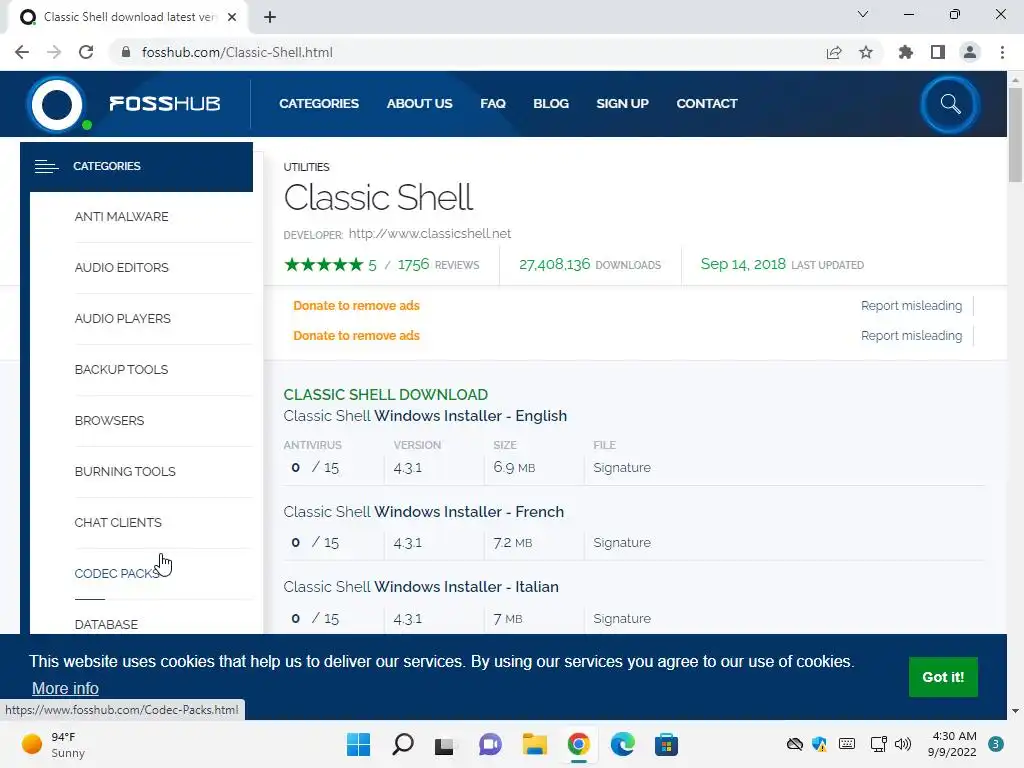
Task: Open the FAQ navigation item
Action: (x=493, y=104)
